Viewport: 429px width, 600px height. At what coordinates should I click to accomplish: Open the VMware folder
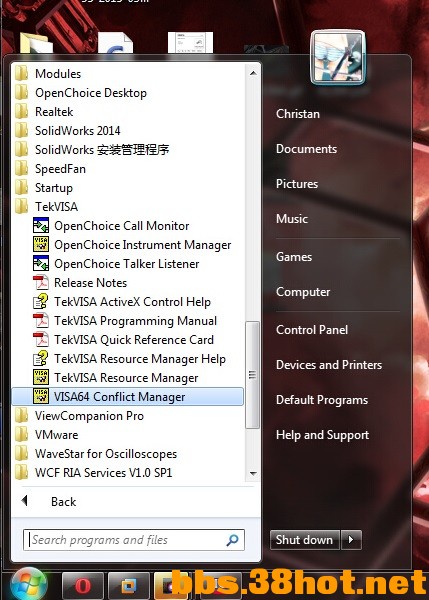128,435
